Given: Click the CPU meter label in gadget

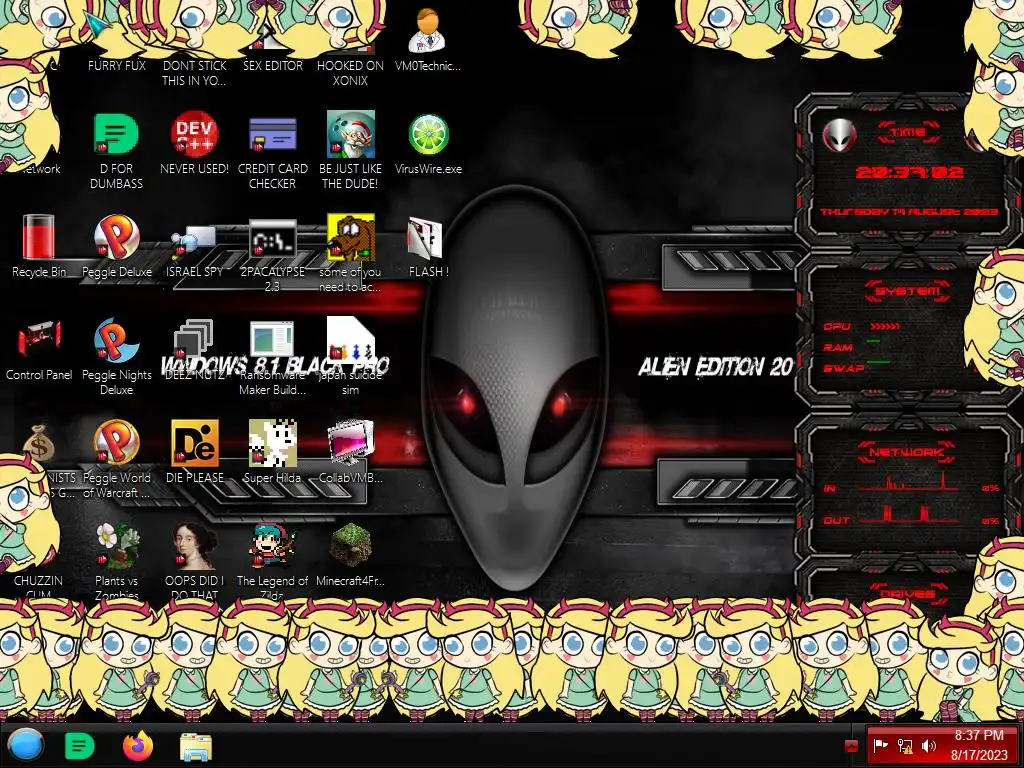Looking at the screenshot, I should [837, 326].
